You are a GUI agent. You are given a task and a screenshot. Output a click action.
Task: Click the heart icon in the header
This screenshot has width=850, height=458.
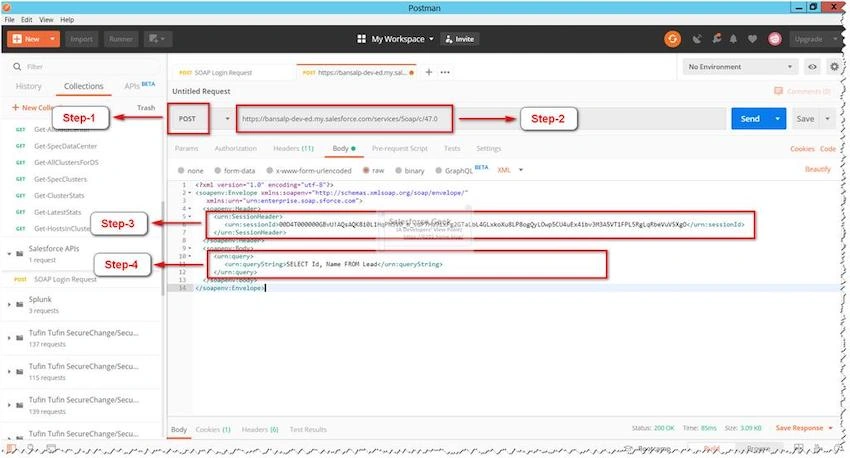coord(752,39)
